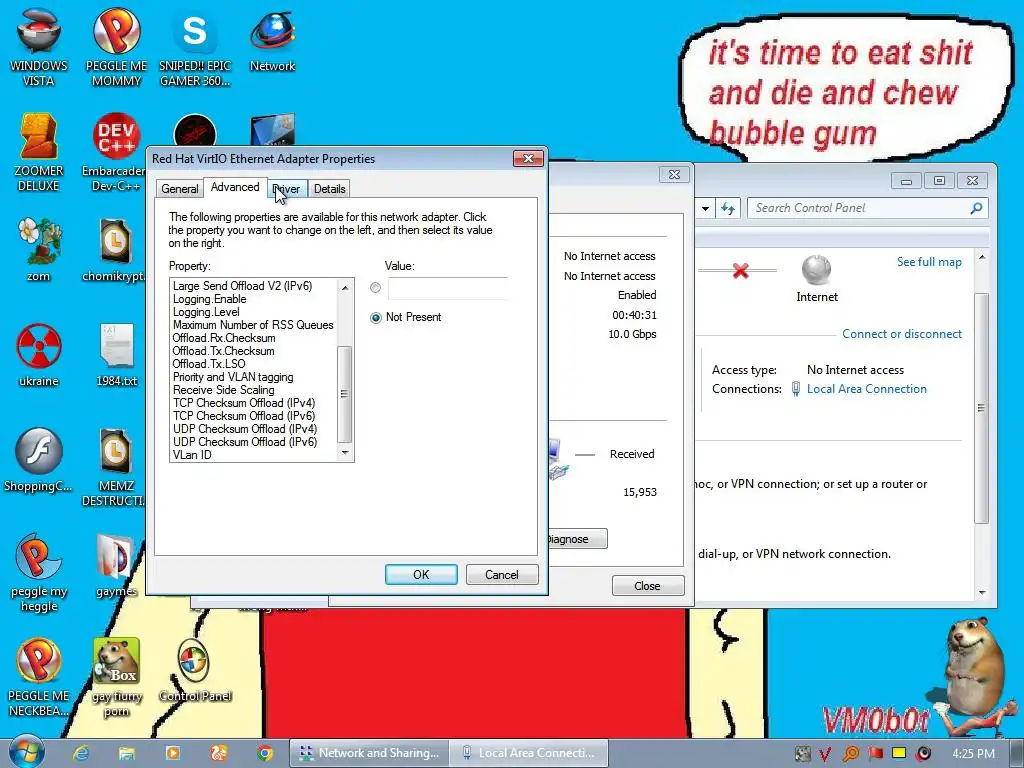This screenshot has width=1024, height=768.
Task: Select the PEGGLE ME MOMMY desktop icon
Action: click(116, 46)
